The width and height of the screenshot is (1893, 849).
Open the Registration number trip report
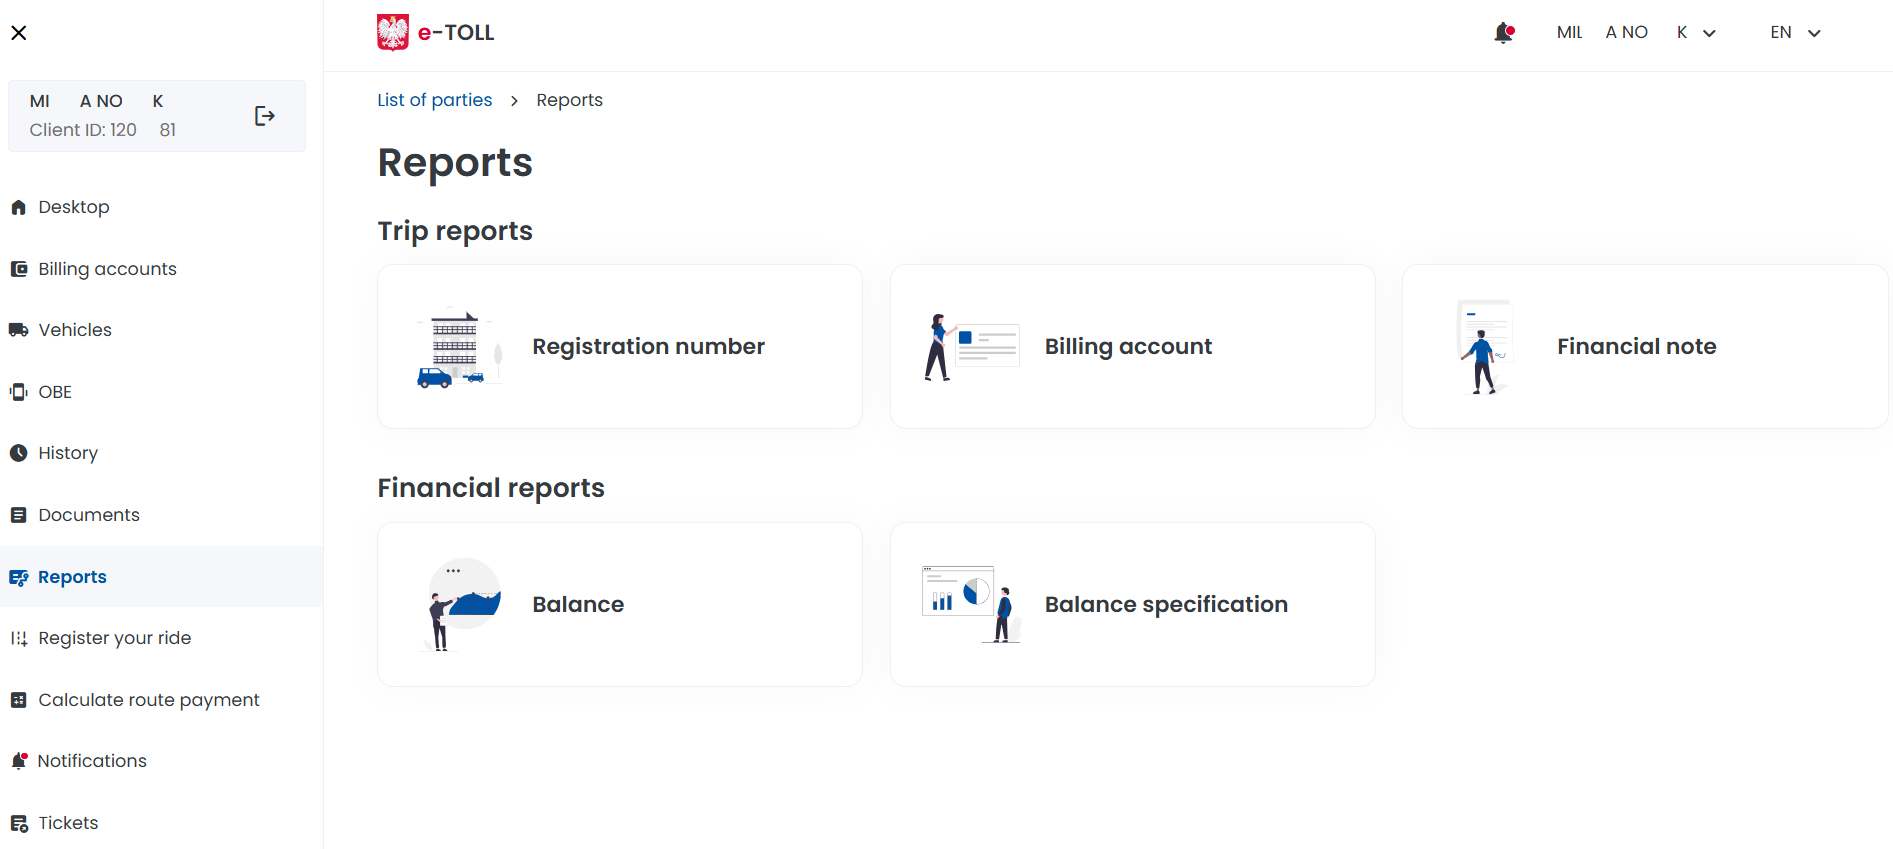620,347
